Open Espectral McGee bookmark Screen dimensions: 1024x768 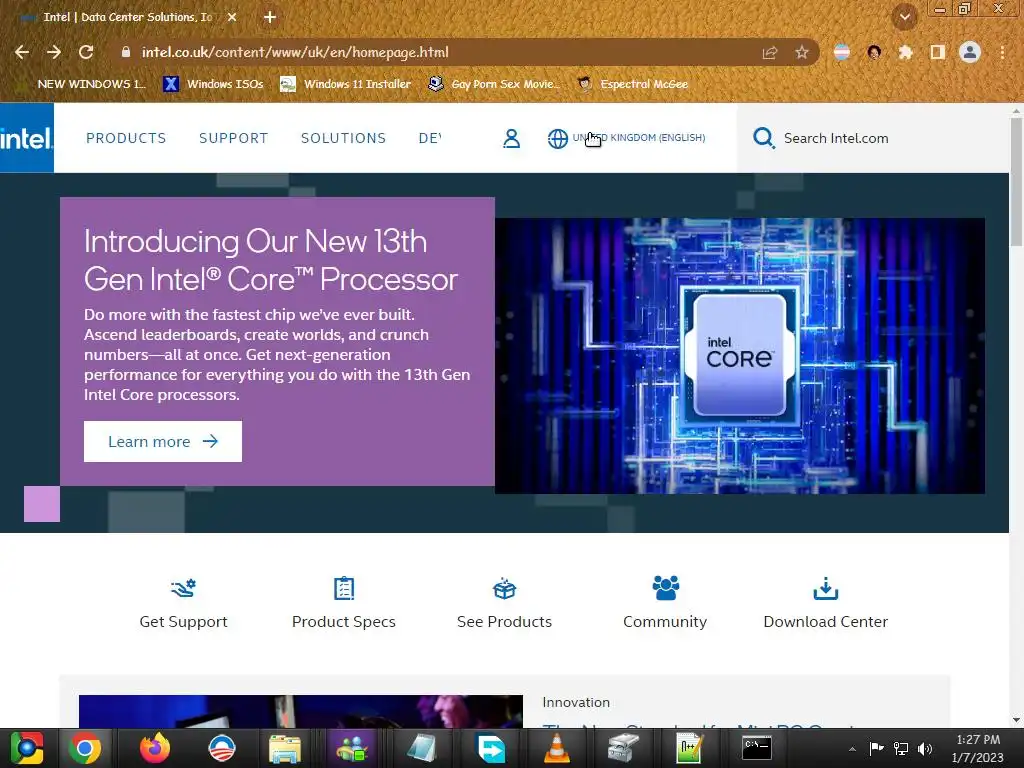[x=633, y=84]
